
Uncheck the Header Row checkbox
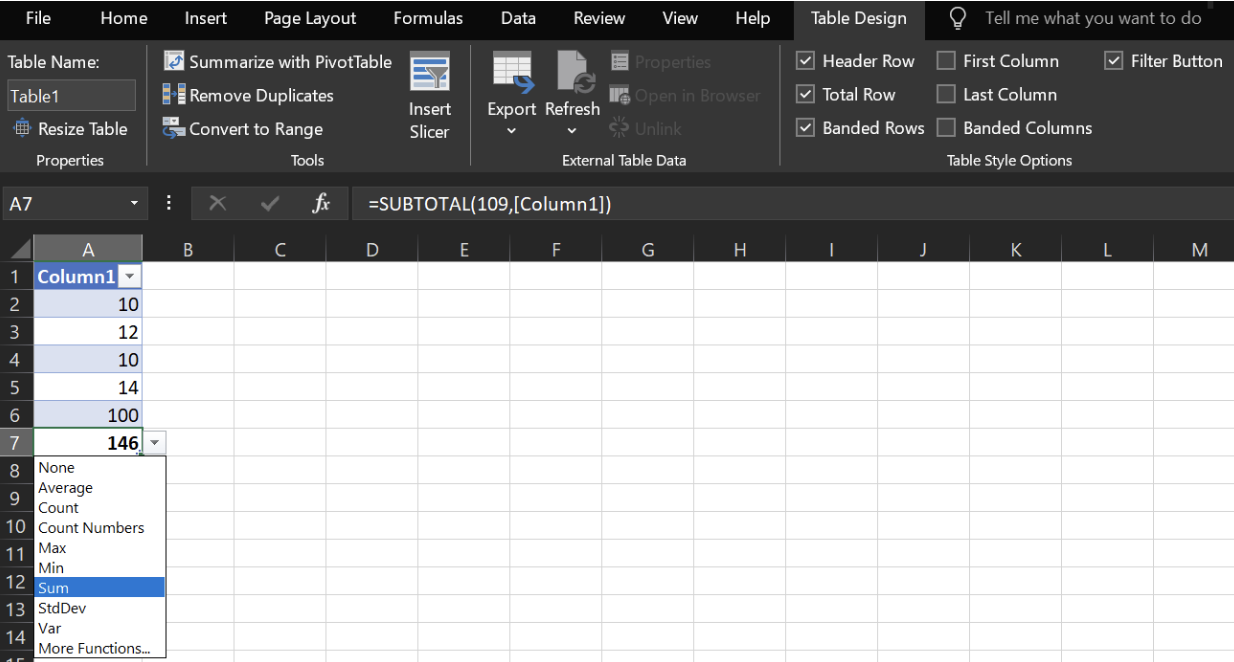tap(805, 61)
